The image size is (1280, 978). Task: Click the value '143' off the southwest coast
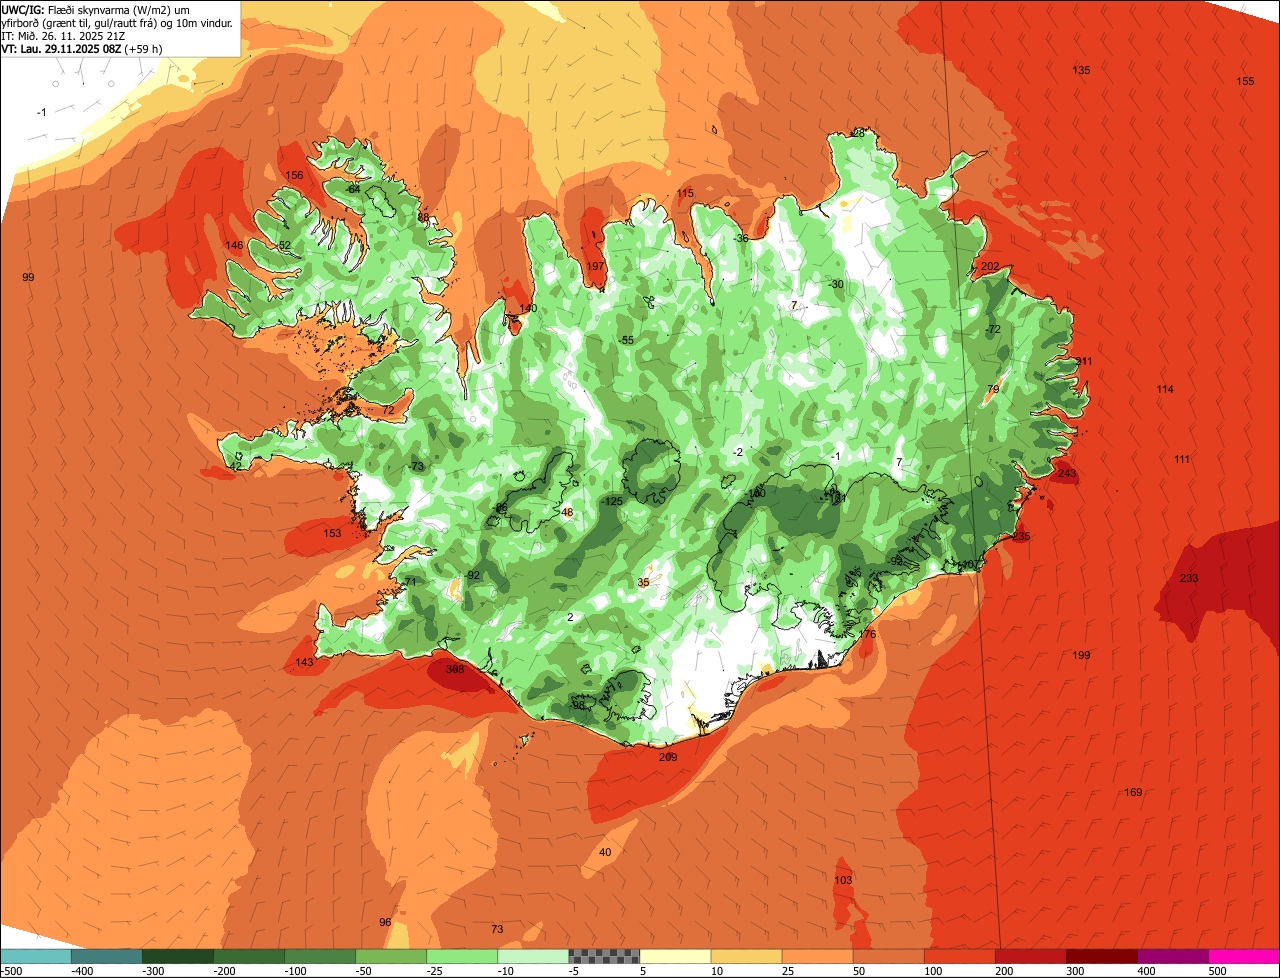(x=305, y=663)
